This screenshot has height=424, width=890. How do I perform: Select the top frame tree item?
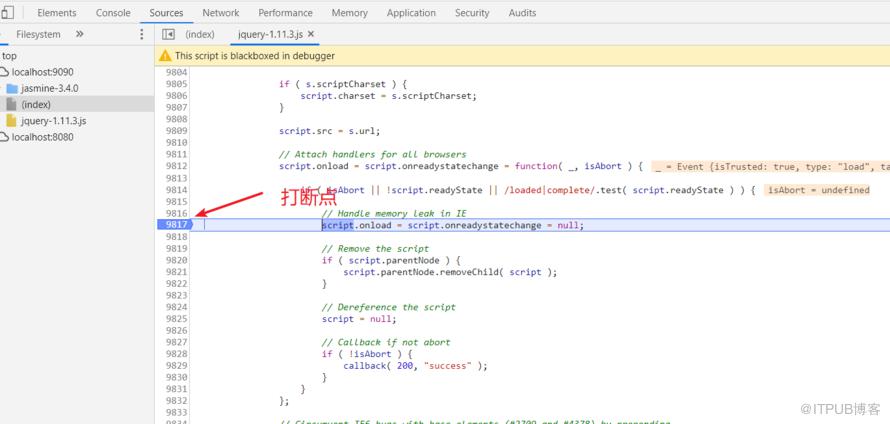pyautogui.click(x=9, y=56)
